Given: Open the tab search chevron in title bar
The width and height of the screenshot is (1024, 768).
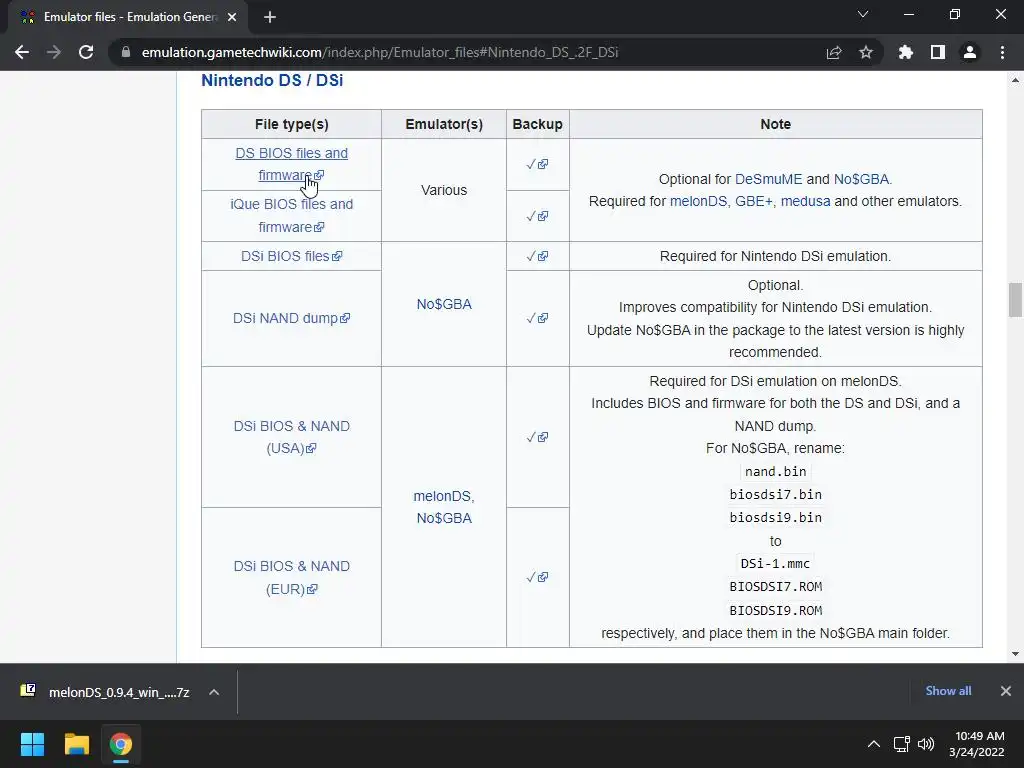Looking at the screenshot, I should (863, 14).
